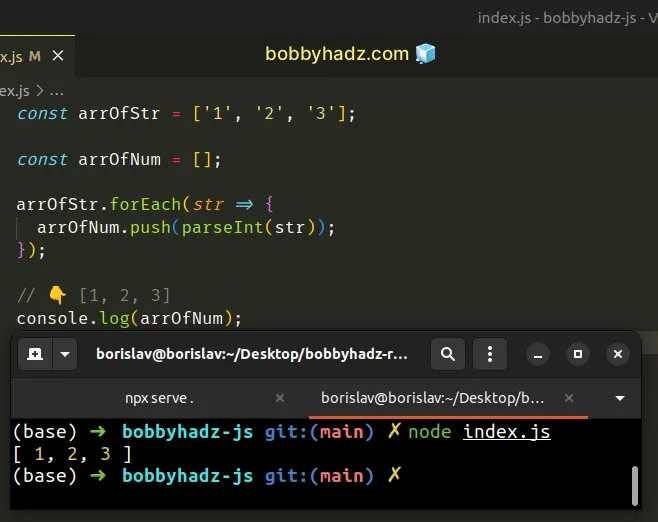Viewport: 658px width, 522px height.
Task: Switch to the 'npx serve .' terminal tab
Action: point(159,398)
